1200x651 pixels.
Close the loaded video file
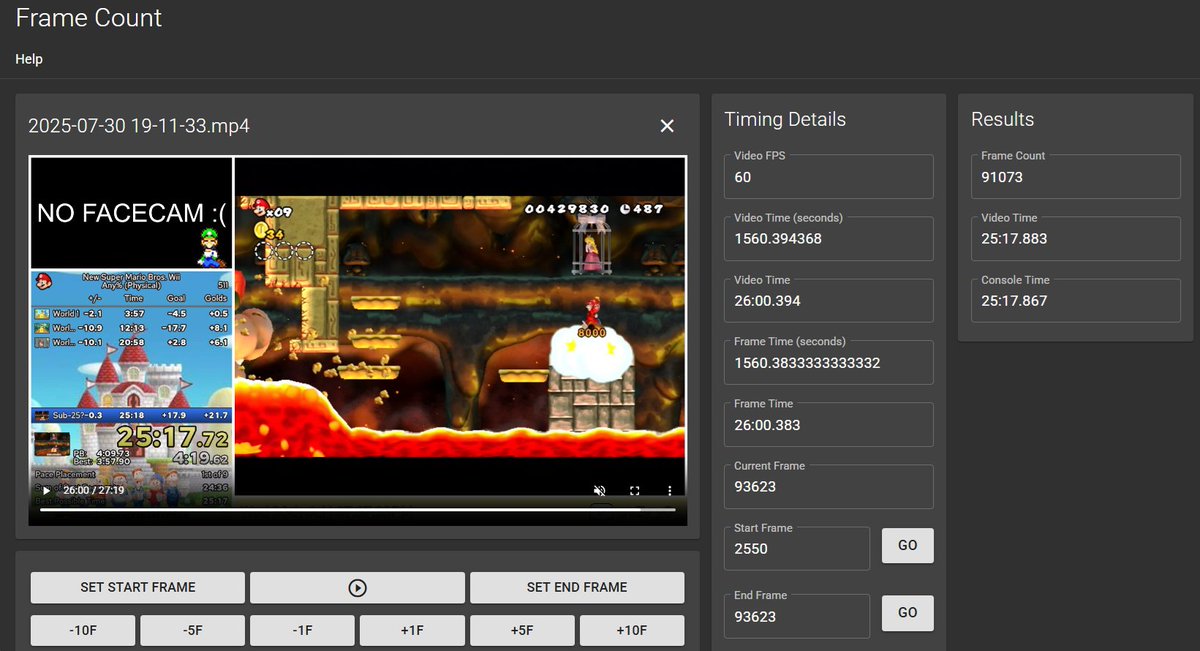pyautogui.click(x=667, y=126)
